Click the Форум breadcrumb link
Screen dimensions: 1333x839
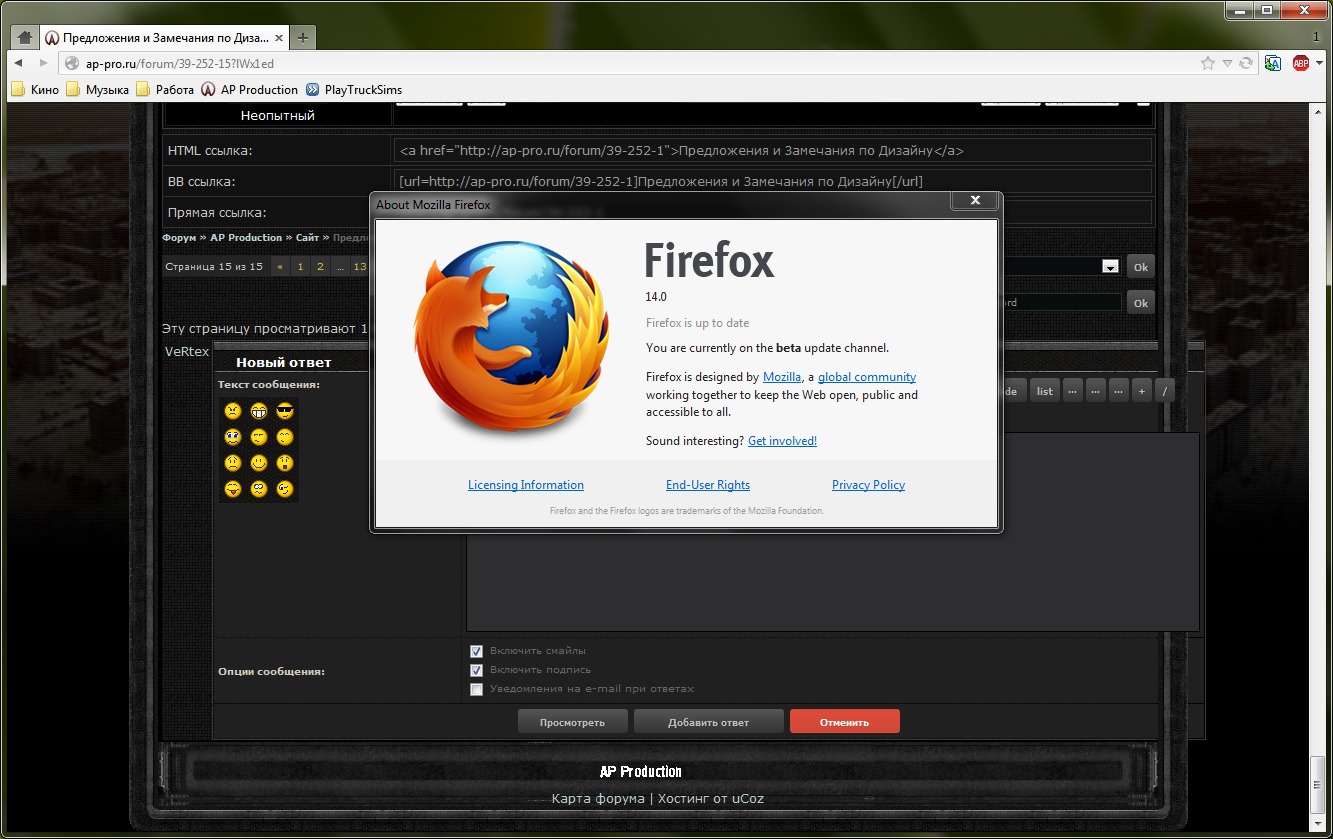tap(180, 238)
